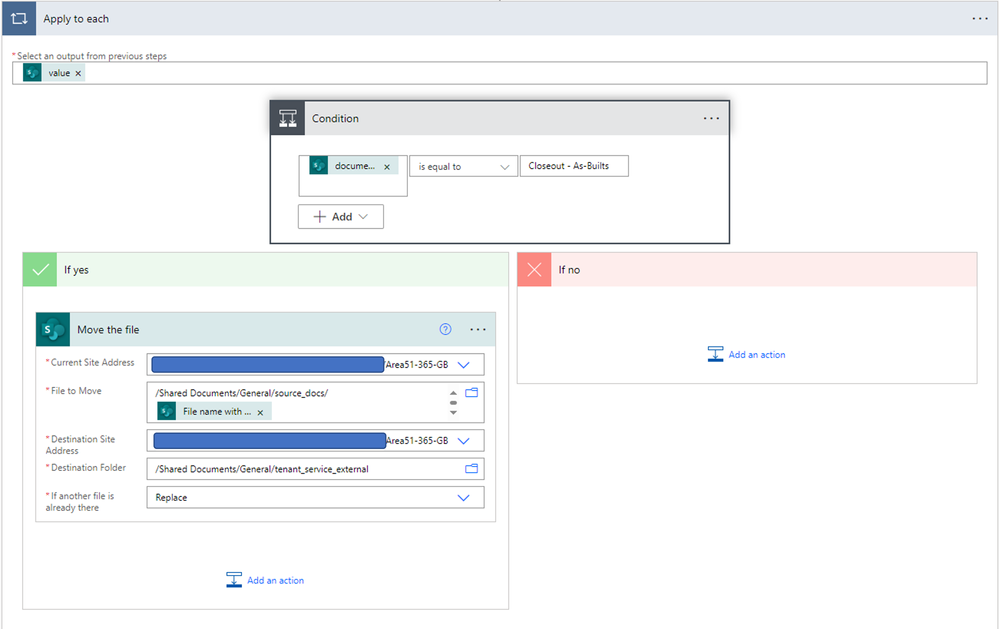Click the SharePoint icon on value token

click(32, 73)
